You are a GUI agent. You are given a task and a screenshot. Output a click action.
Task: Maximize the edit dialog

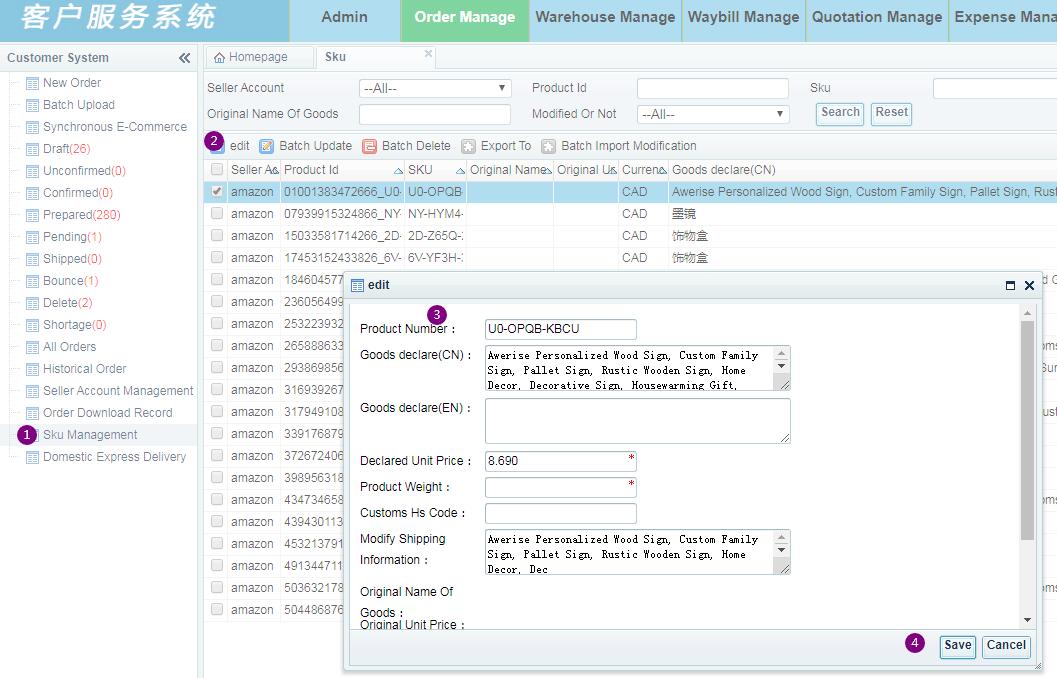pos(1010,286)
